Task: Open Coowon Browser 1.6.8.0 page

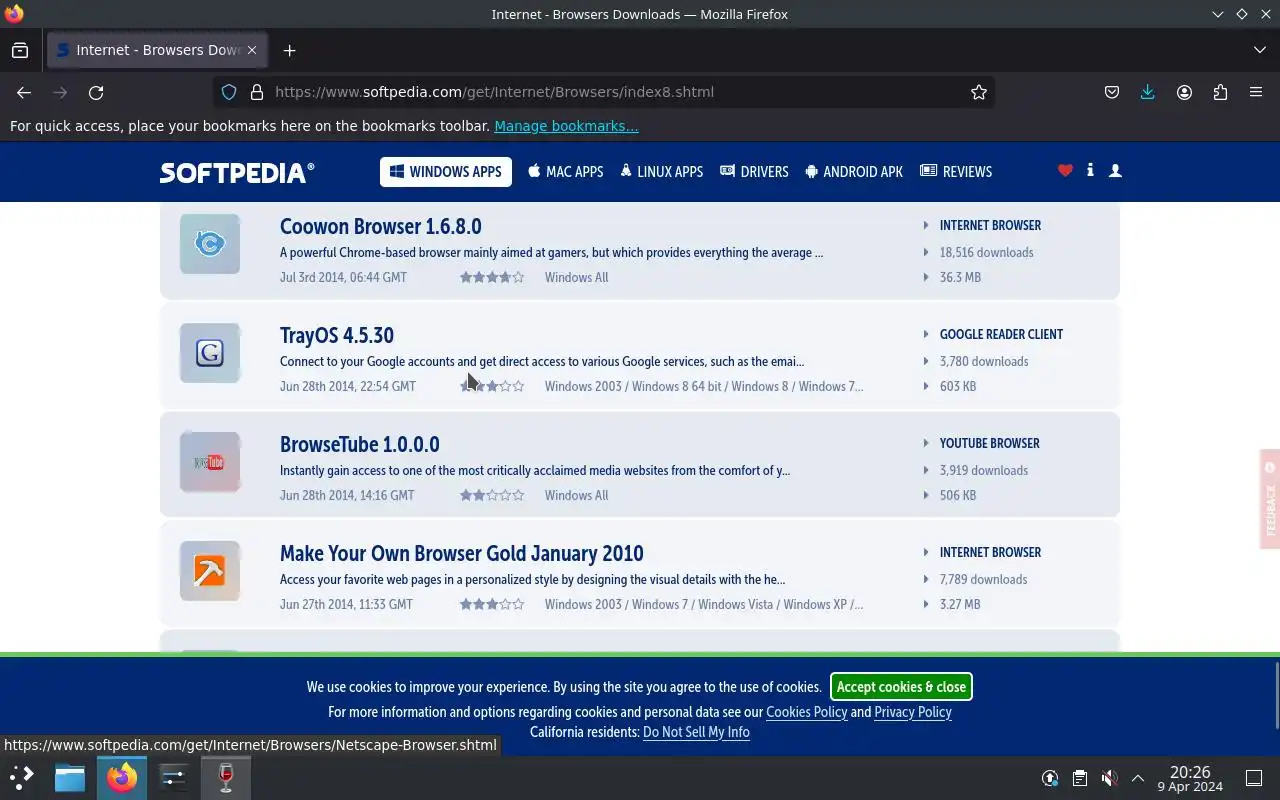Action: tap(381, 226)
